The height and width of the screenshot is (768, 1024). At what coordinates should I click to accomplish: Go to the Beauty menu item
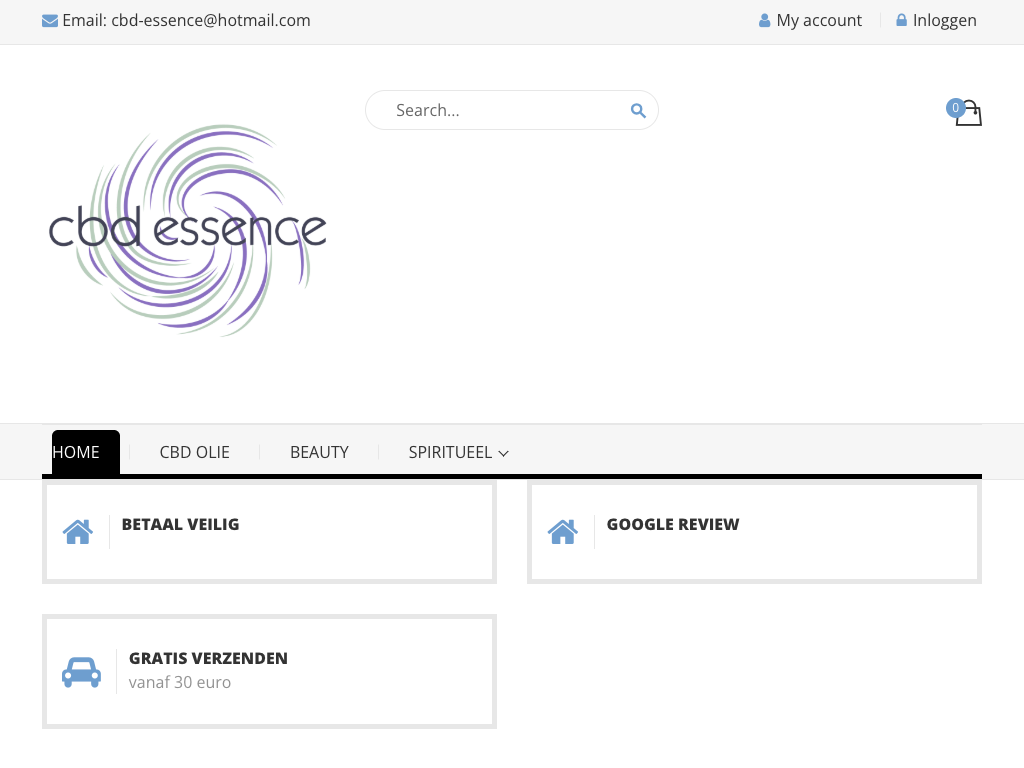(x=319, y=452)
